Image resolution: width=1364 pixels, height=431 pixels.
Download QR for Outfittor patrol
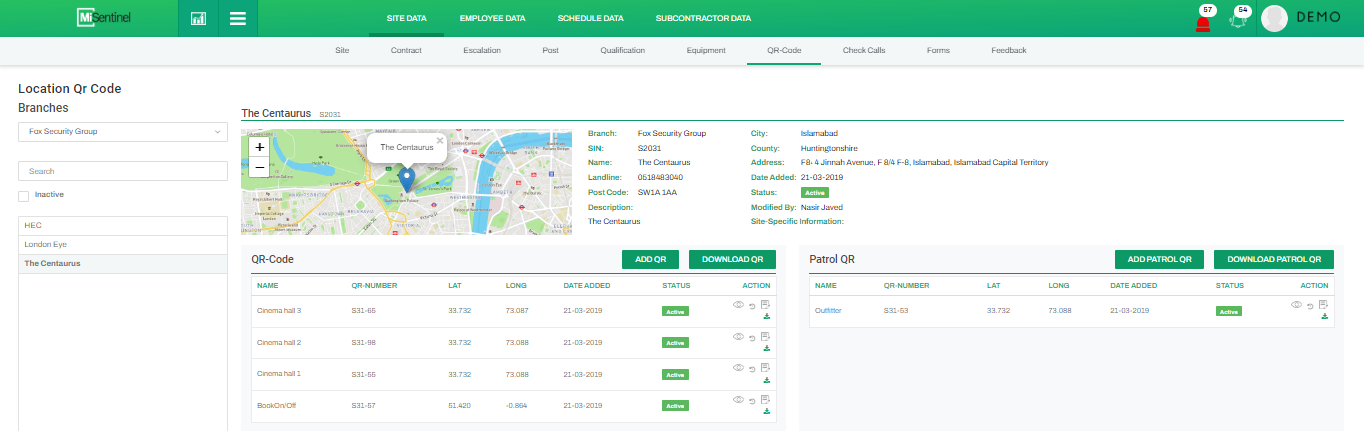click(x=1324, y=317)
